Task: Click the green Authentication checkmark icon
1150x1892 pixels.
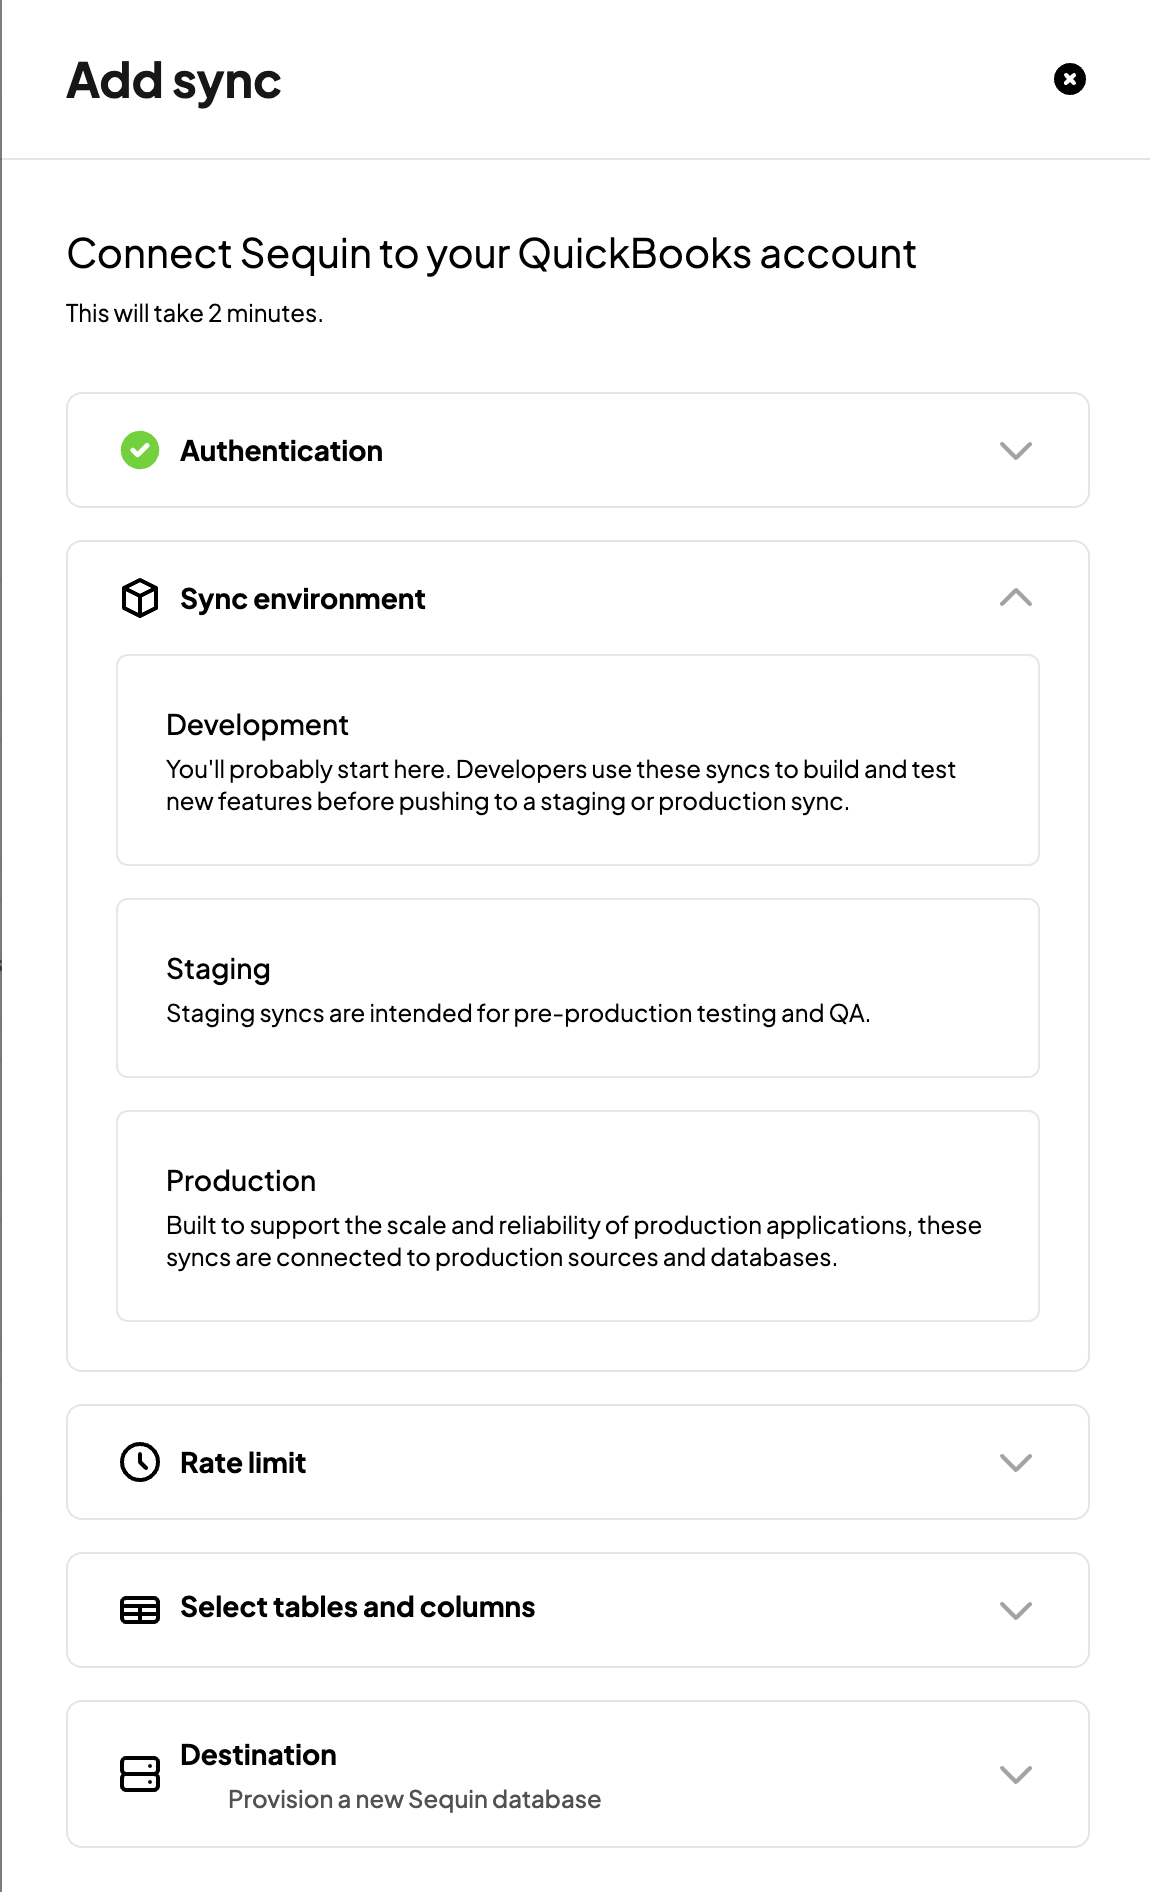Action: [x=139, y=450]
